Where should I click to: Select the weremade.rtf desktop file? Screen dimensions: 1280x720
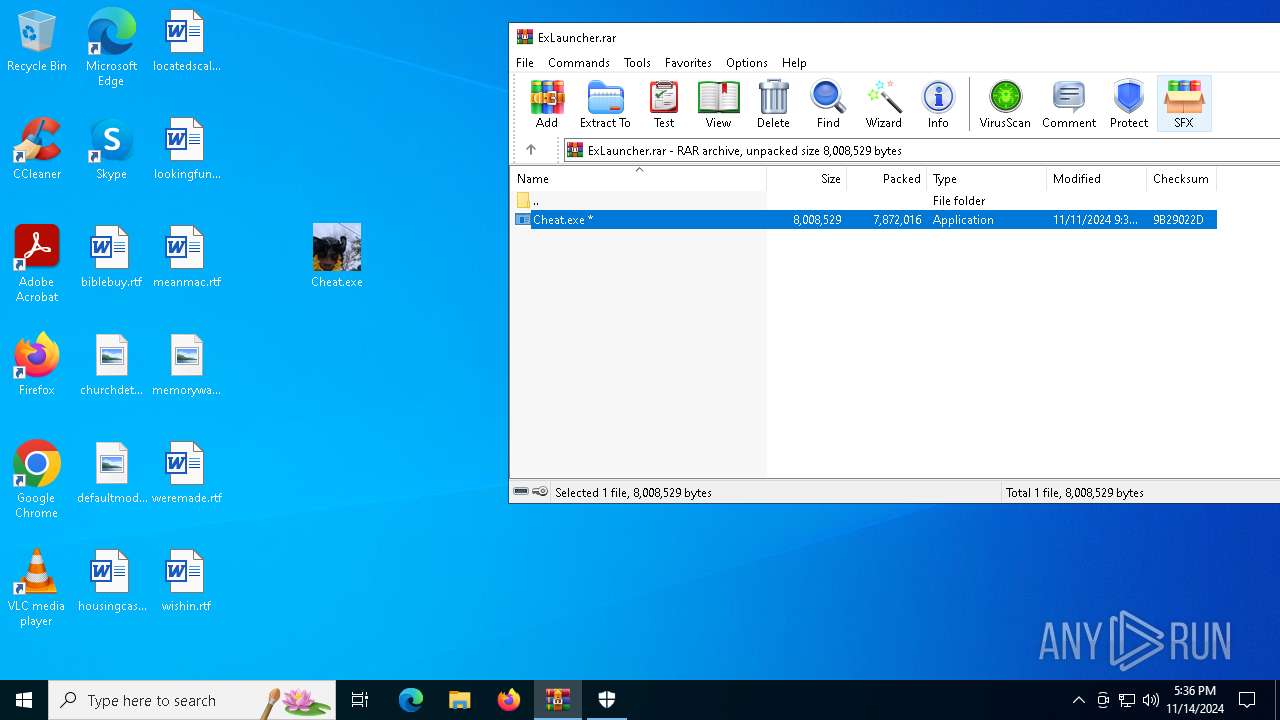(x=186, y=473)
